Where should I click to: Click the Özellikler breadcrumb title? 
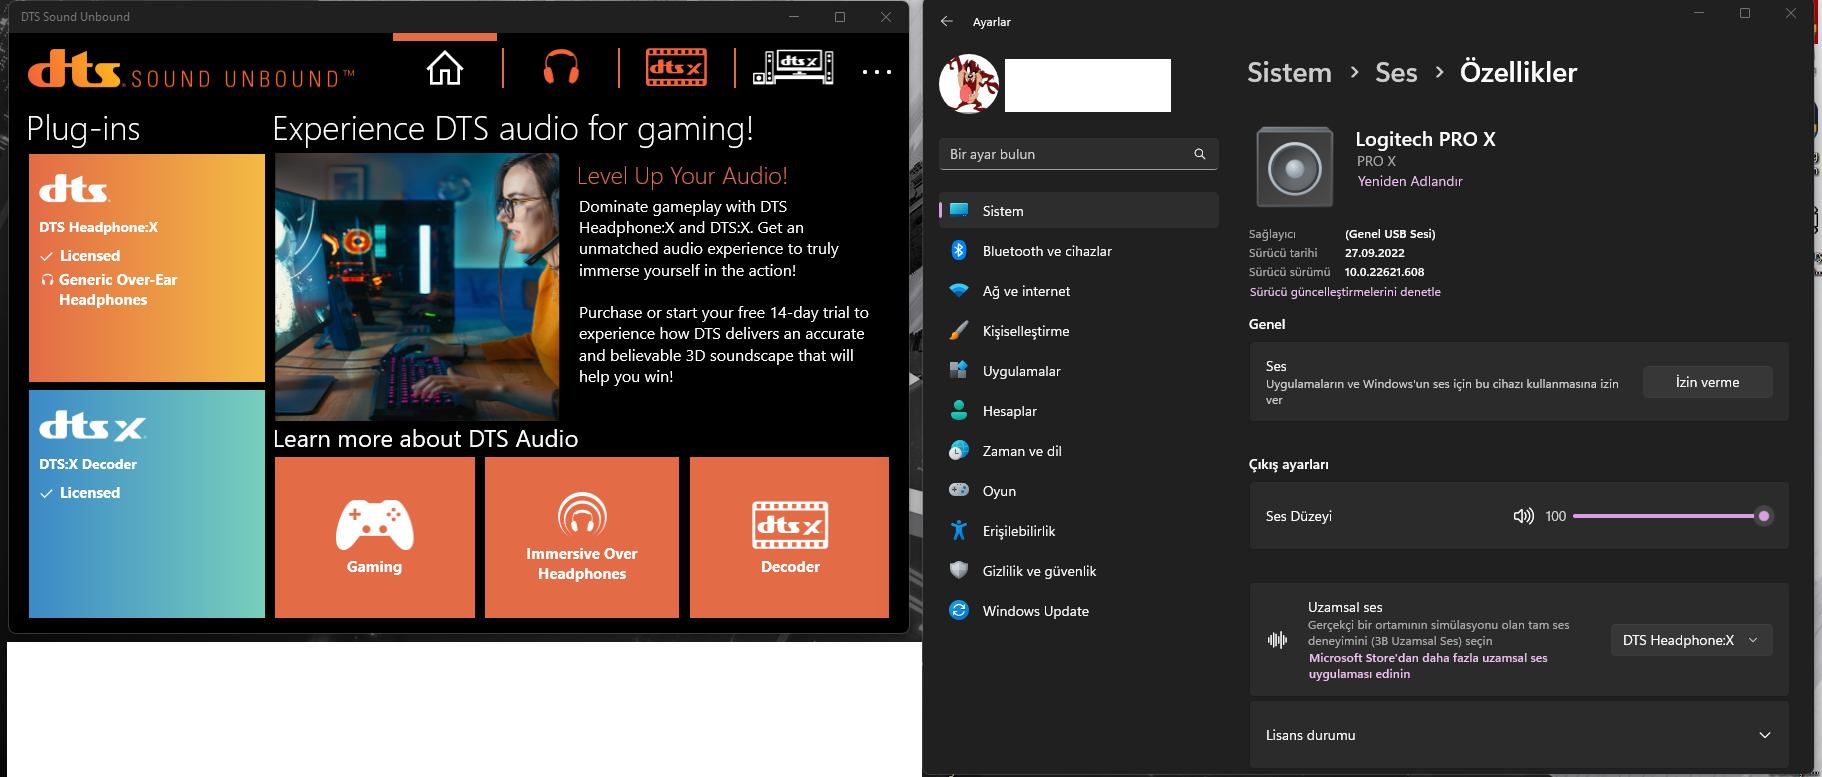click(1518, 73)
